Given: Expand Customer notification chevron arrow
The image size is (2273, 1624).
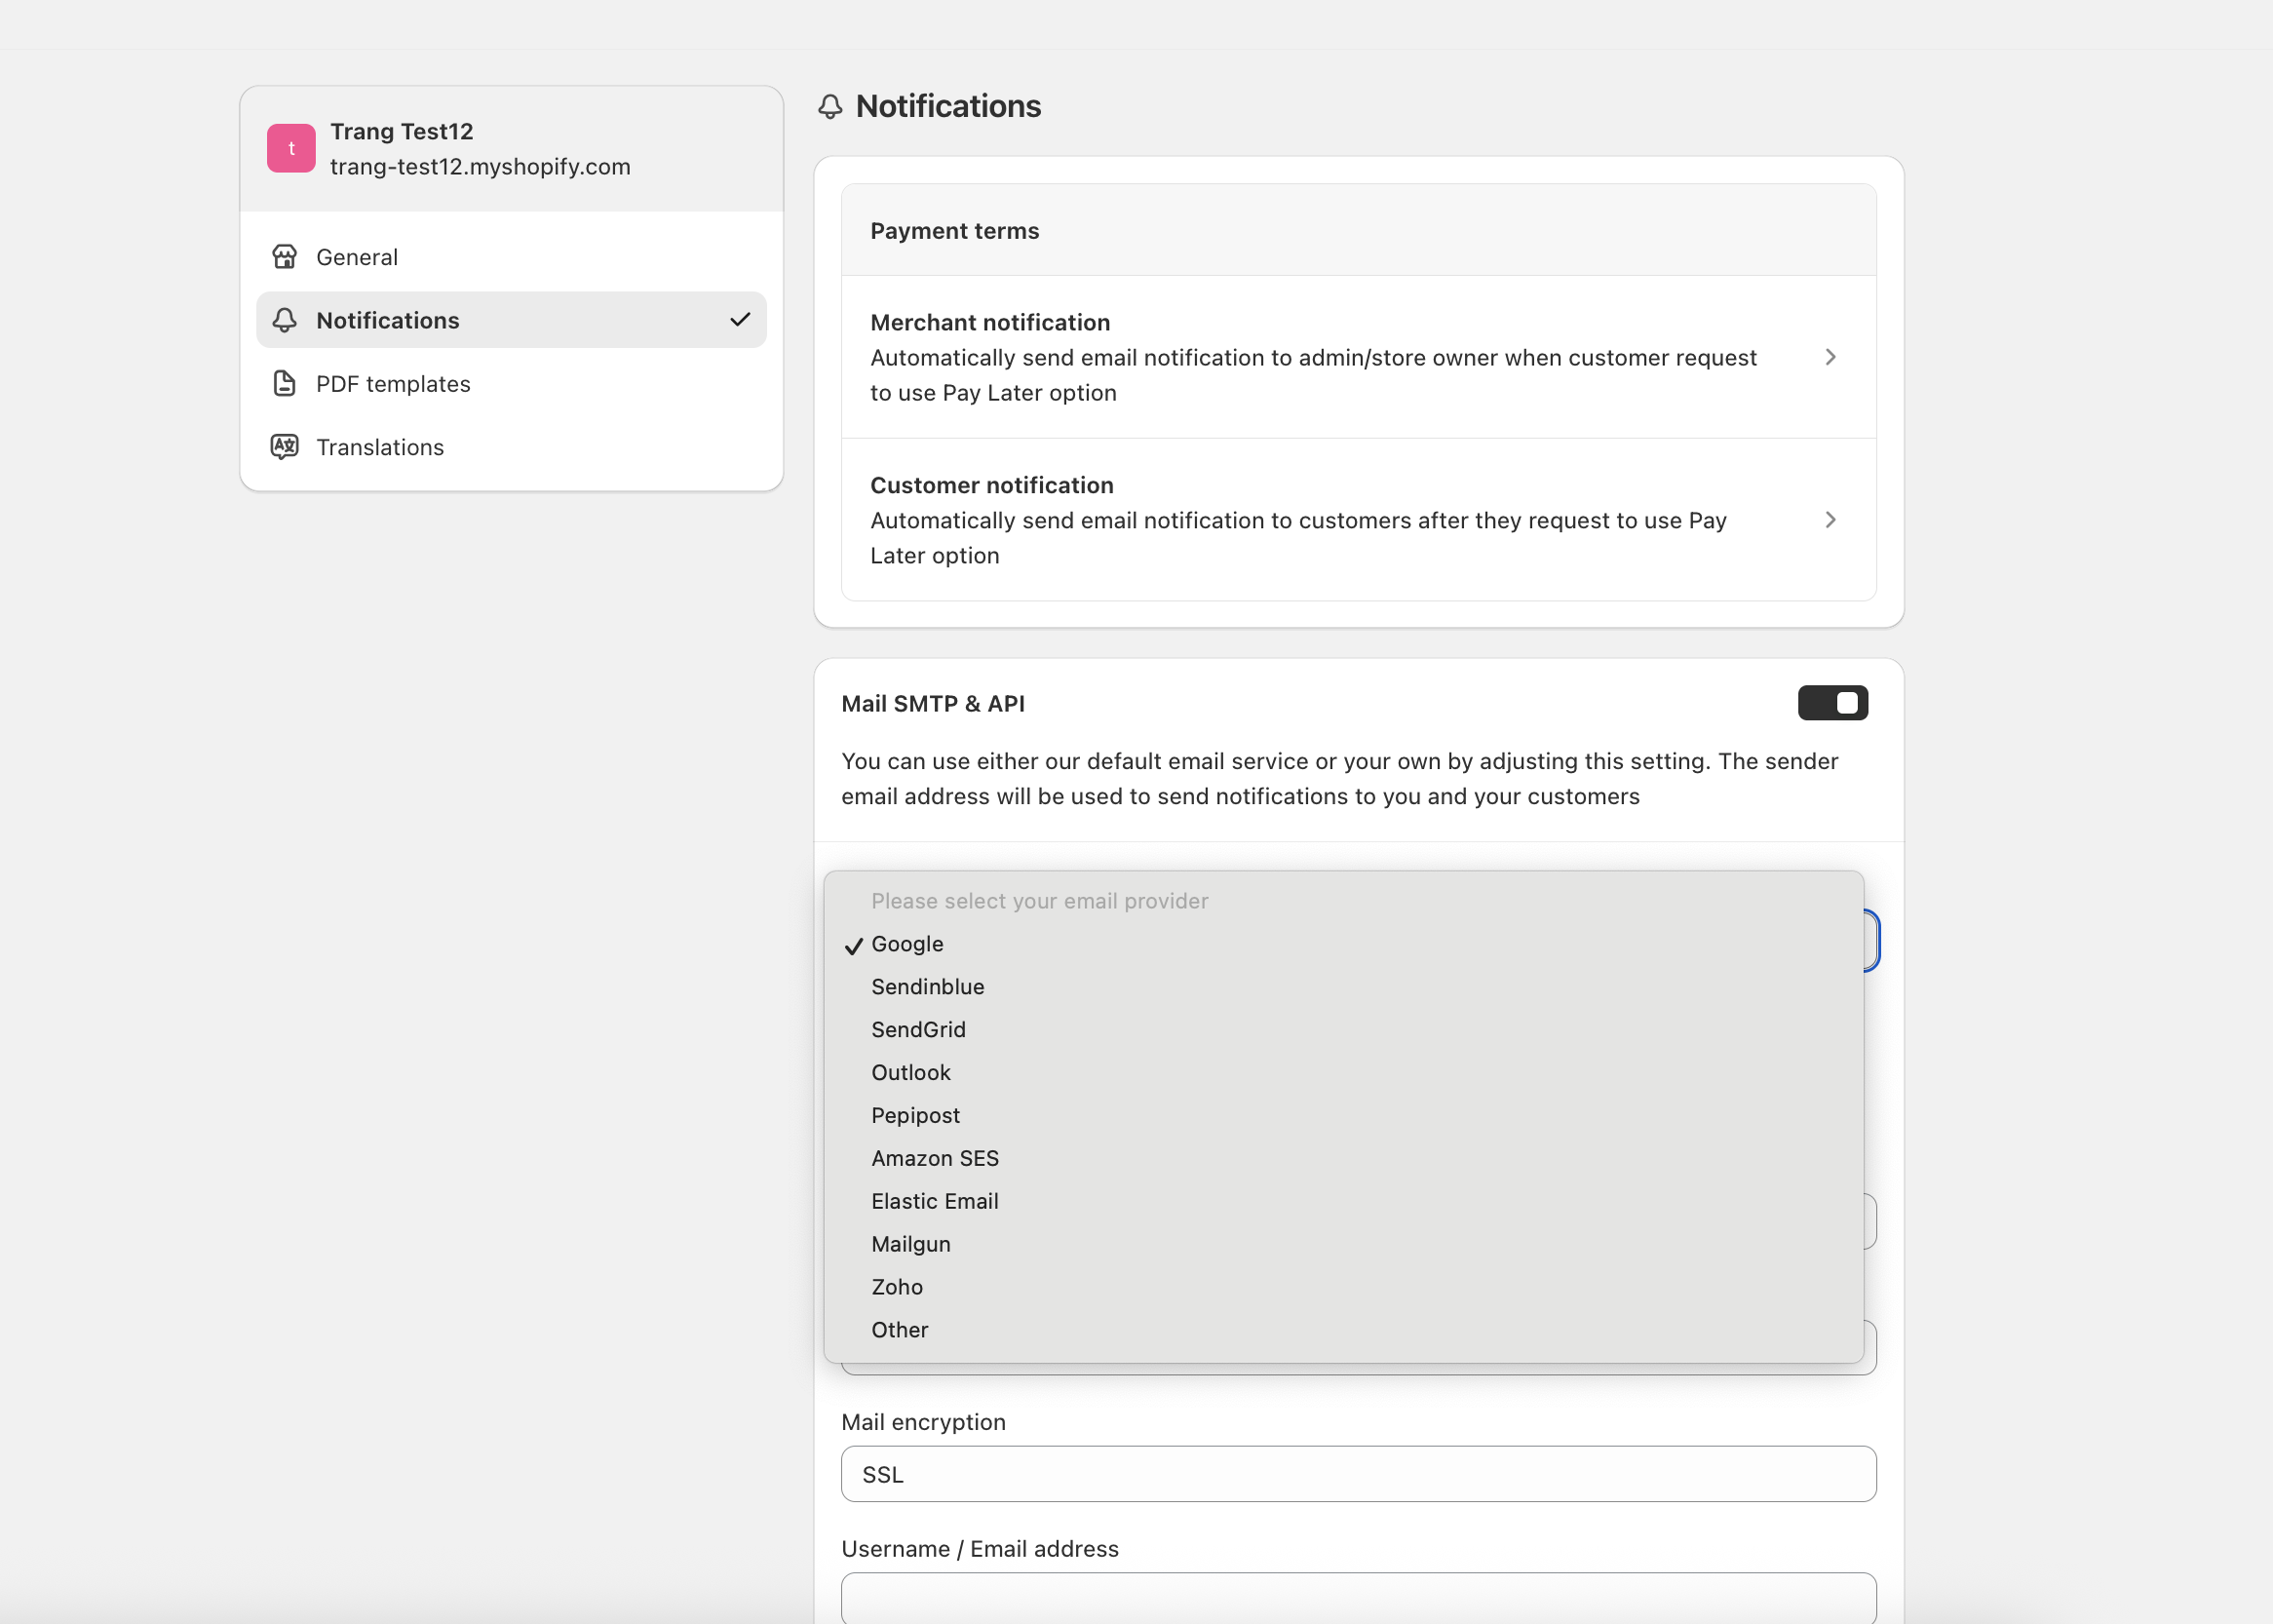Looking at the screenshot, I should point(1830,520).
